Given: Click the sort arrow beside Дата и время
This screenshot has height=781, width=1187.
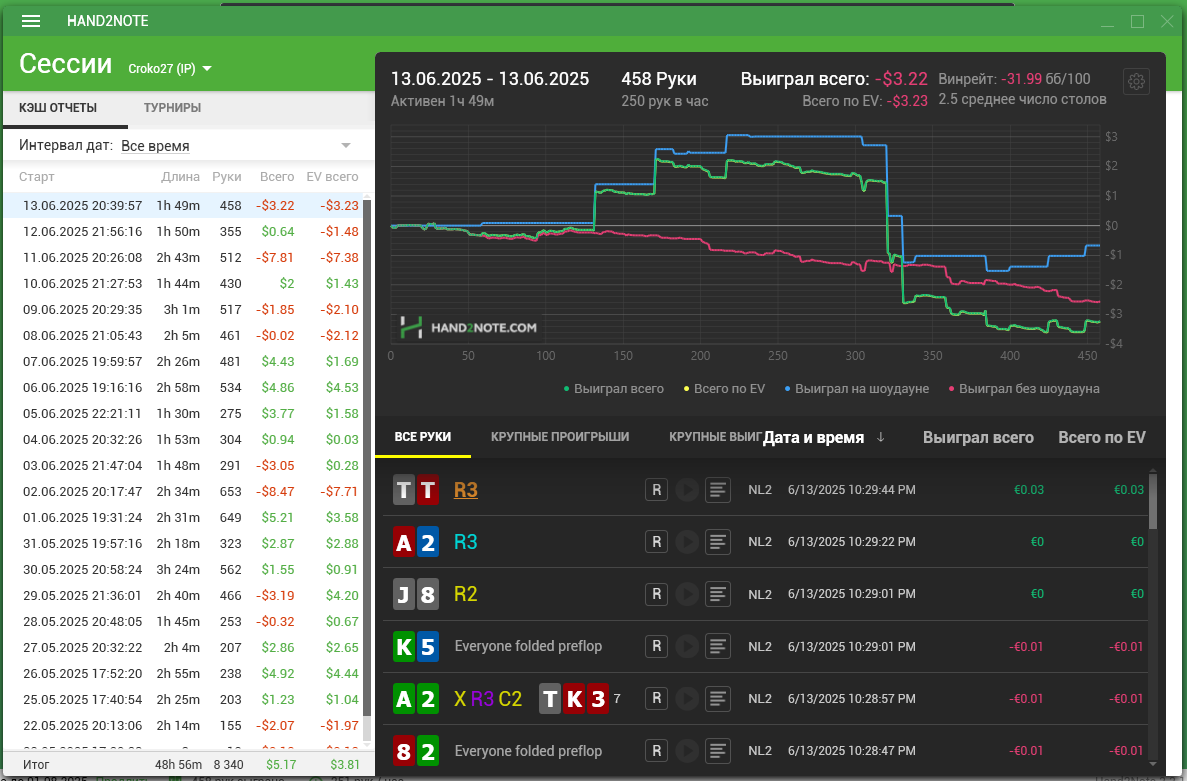Looking at the screenshot, I should coord(880,437).
